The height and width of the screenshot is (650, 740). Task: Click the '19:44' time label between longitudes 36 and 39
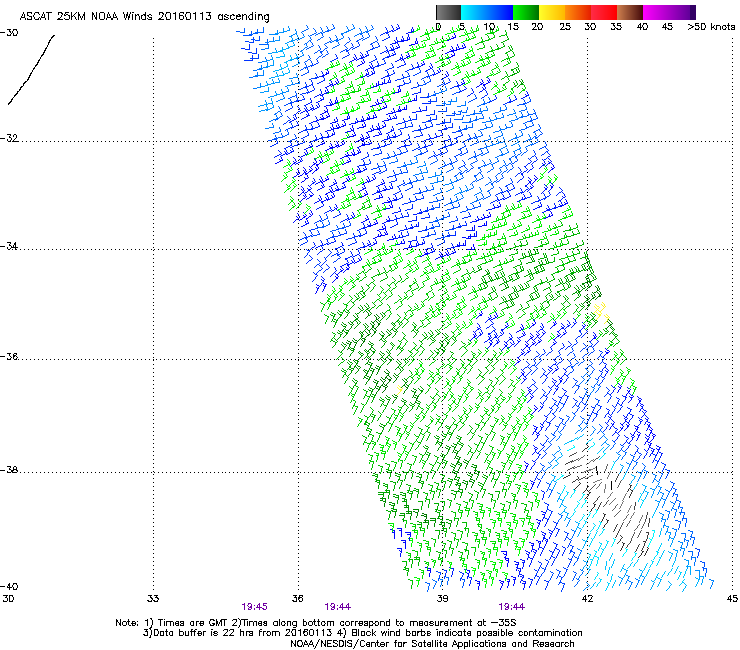click(337, 607)
